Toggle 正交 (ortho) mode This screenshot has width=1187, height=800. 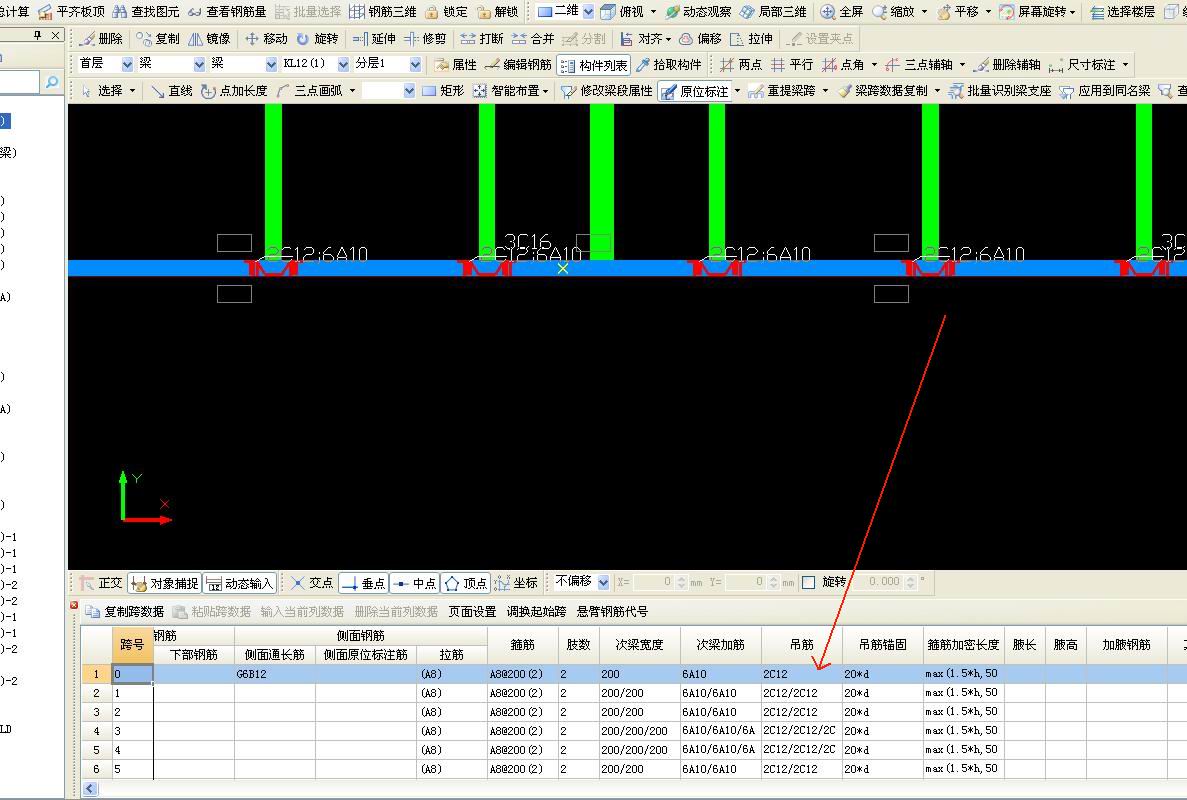(101, 583)
